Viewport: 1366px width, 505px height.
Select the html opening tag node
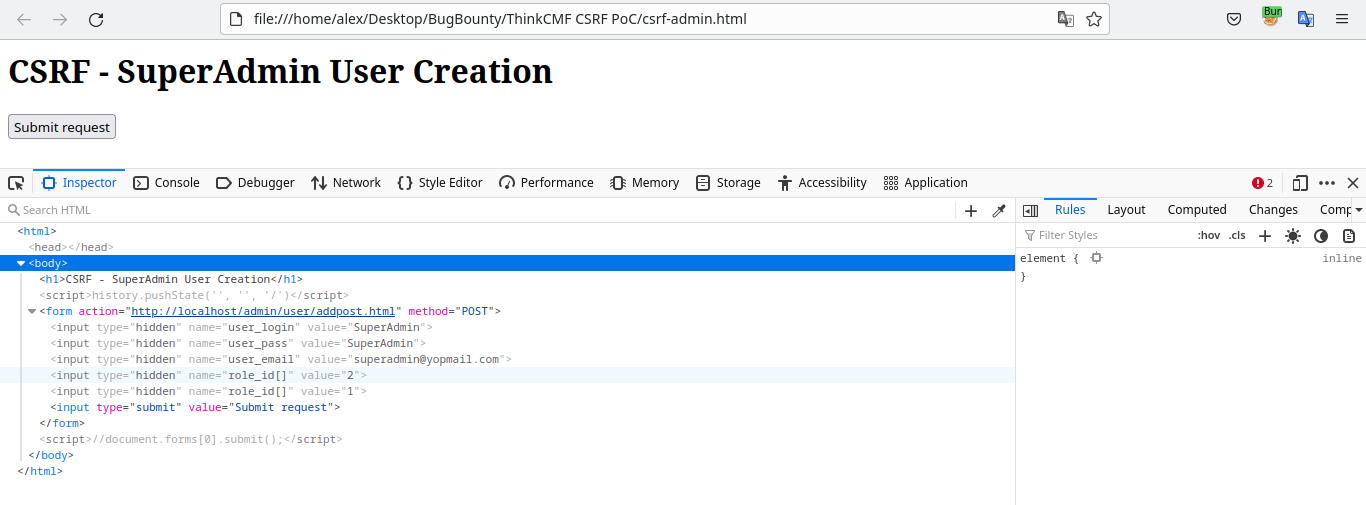[x=37, y=231]
